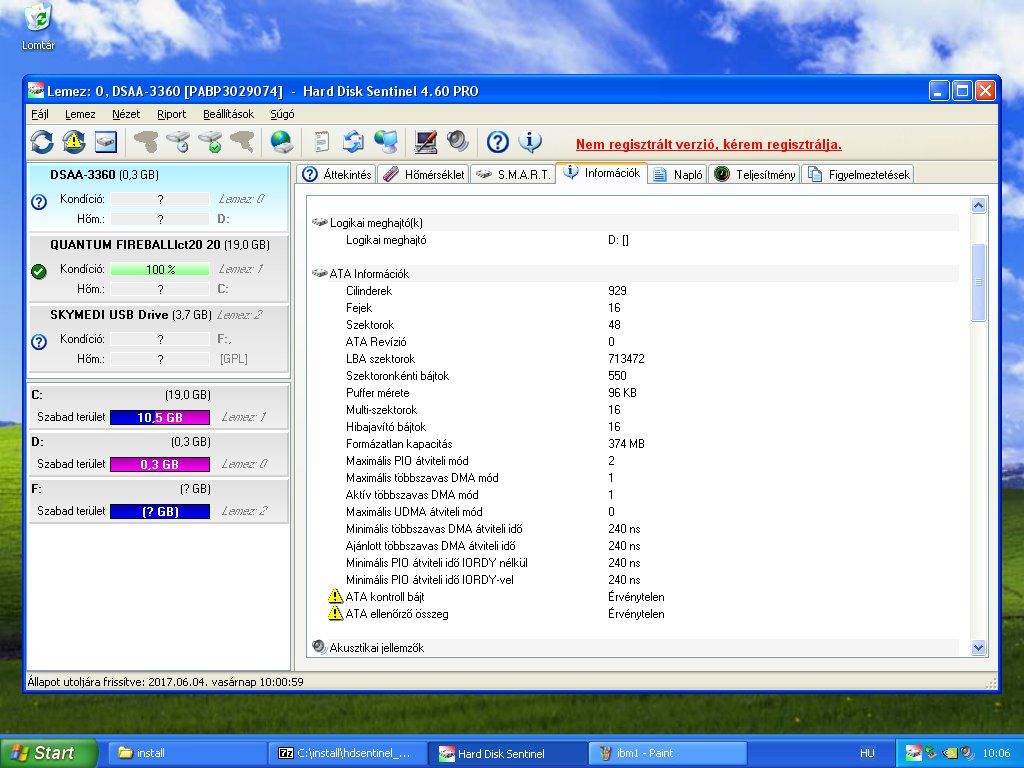The height and width of the screenshot is (768, 1024).
Task: Click the disk with green check icon
Action: [x=210, y=142]
